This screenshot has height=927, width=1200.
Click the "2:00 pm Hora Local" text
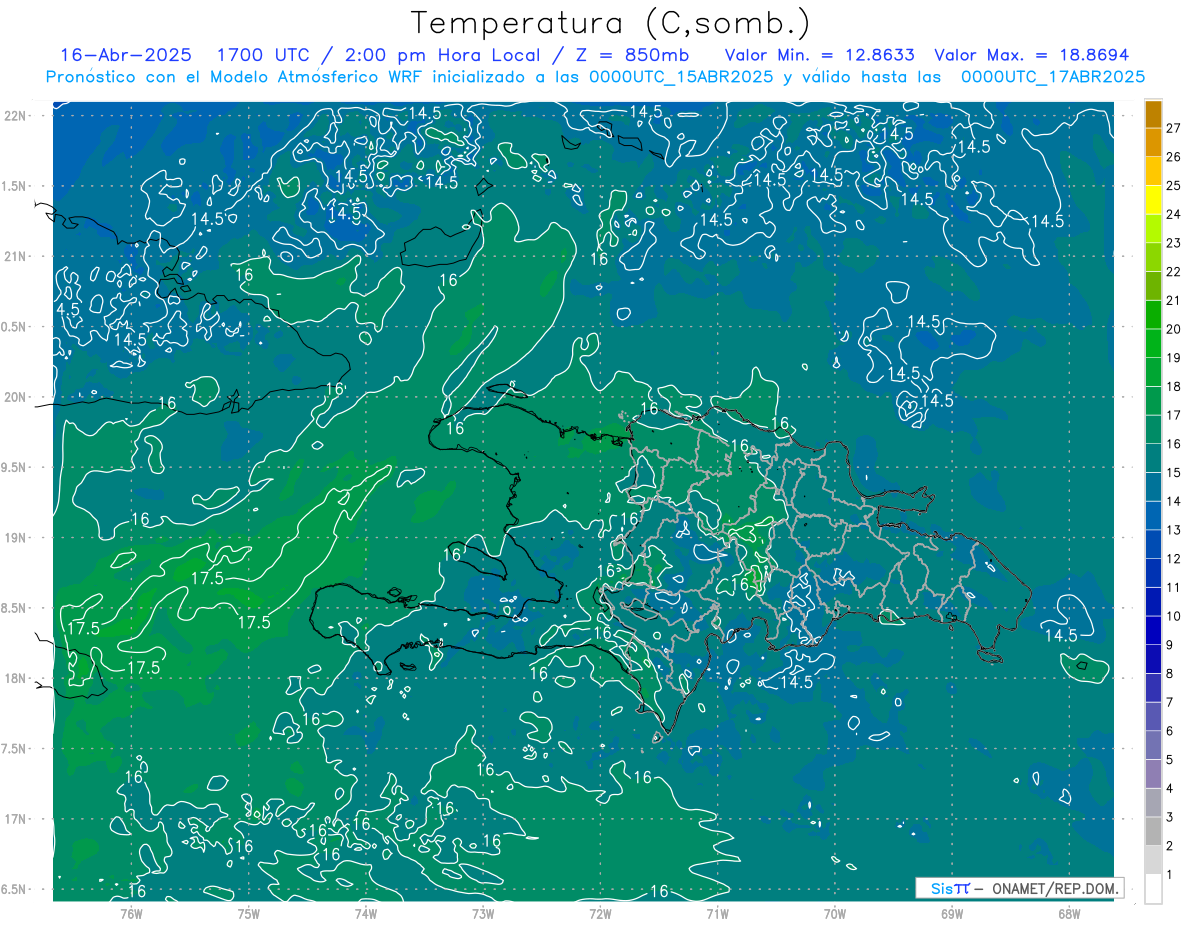441,55
